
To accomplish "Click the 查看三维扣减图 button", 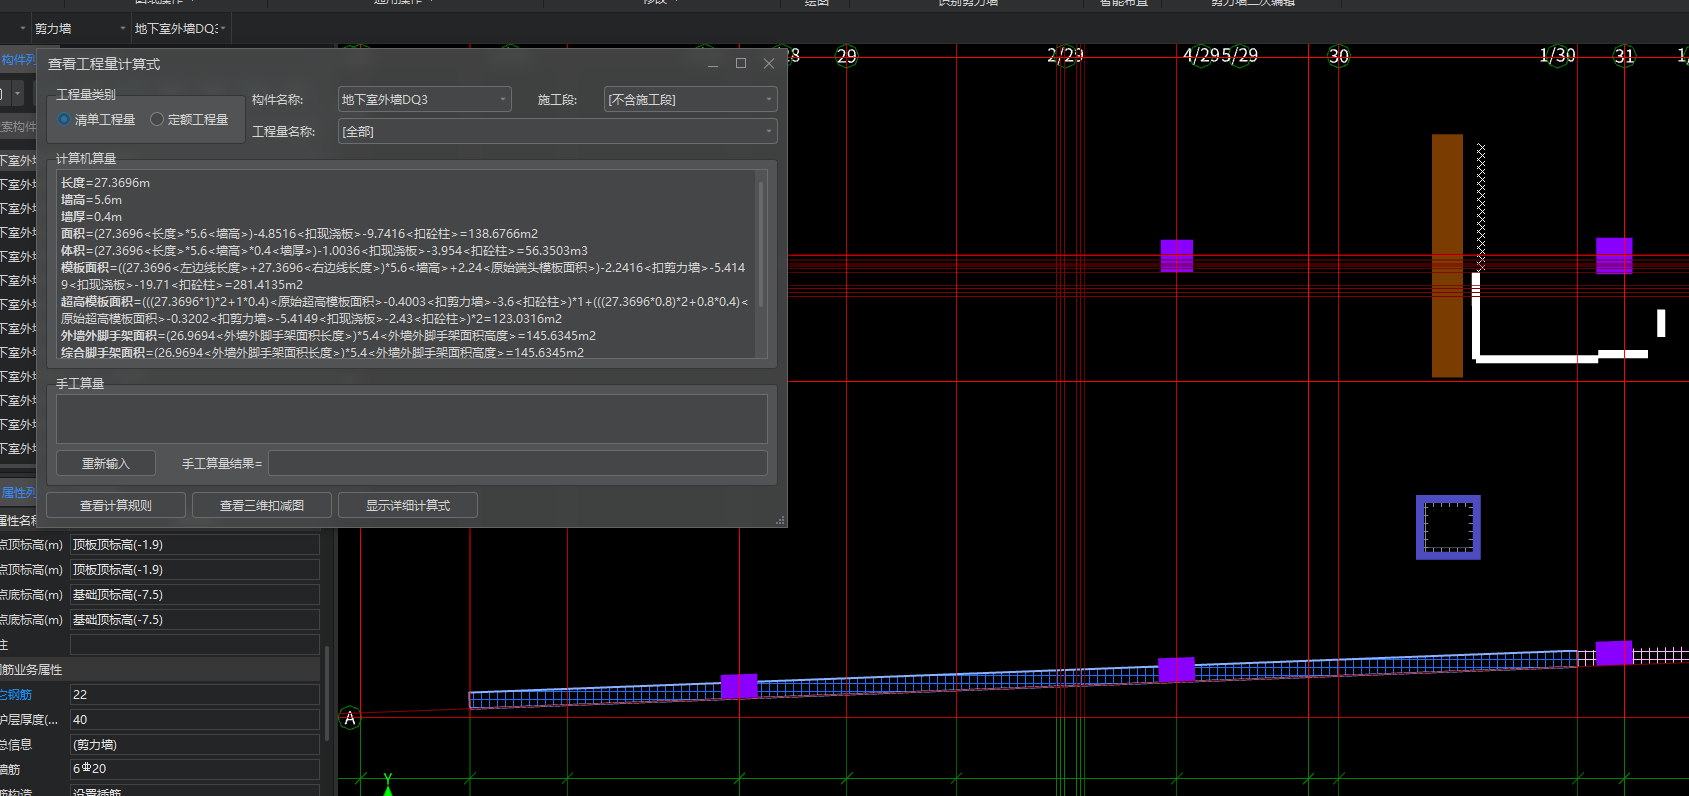I will click(x=262, y=505).
